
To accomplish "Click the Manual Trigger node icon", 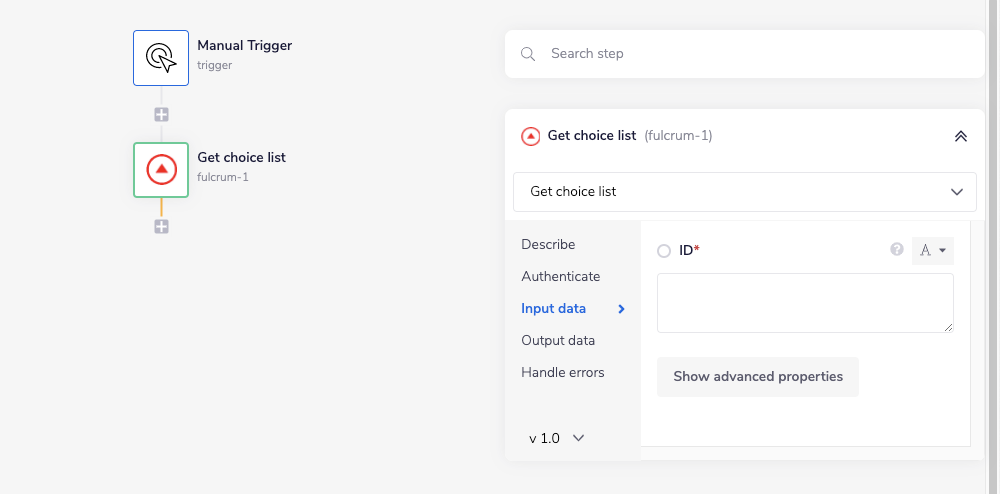I will (x=161, y=57).
